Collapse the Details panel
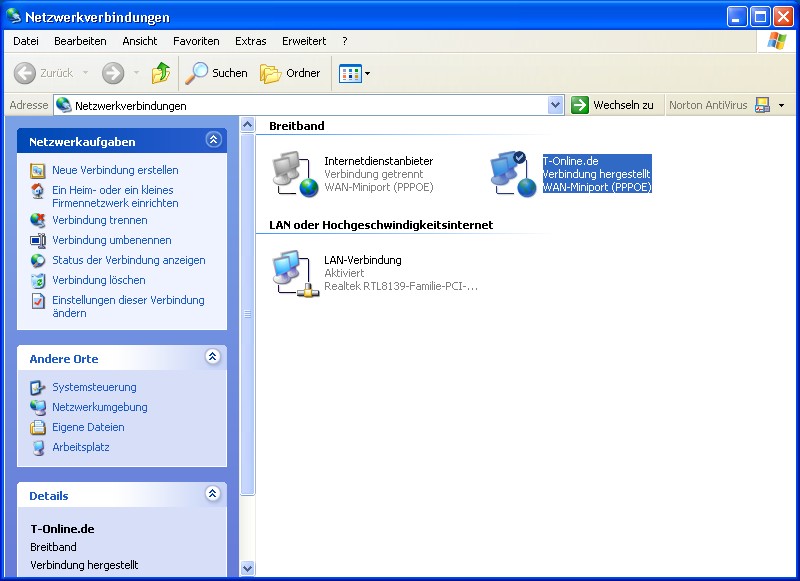The height and width of the screenshot is (581, 800). (x=212, y=494)
